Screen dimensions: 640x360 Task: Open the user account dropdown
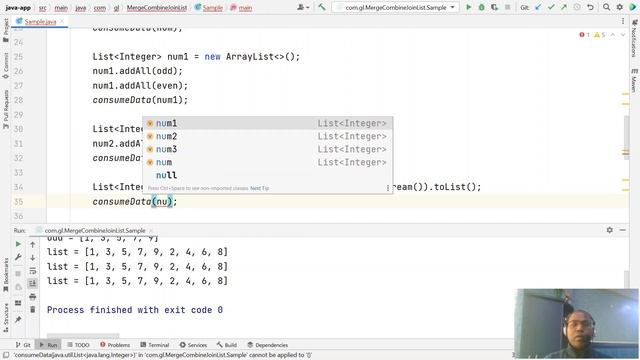point(303,7)
